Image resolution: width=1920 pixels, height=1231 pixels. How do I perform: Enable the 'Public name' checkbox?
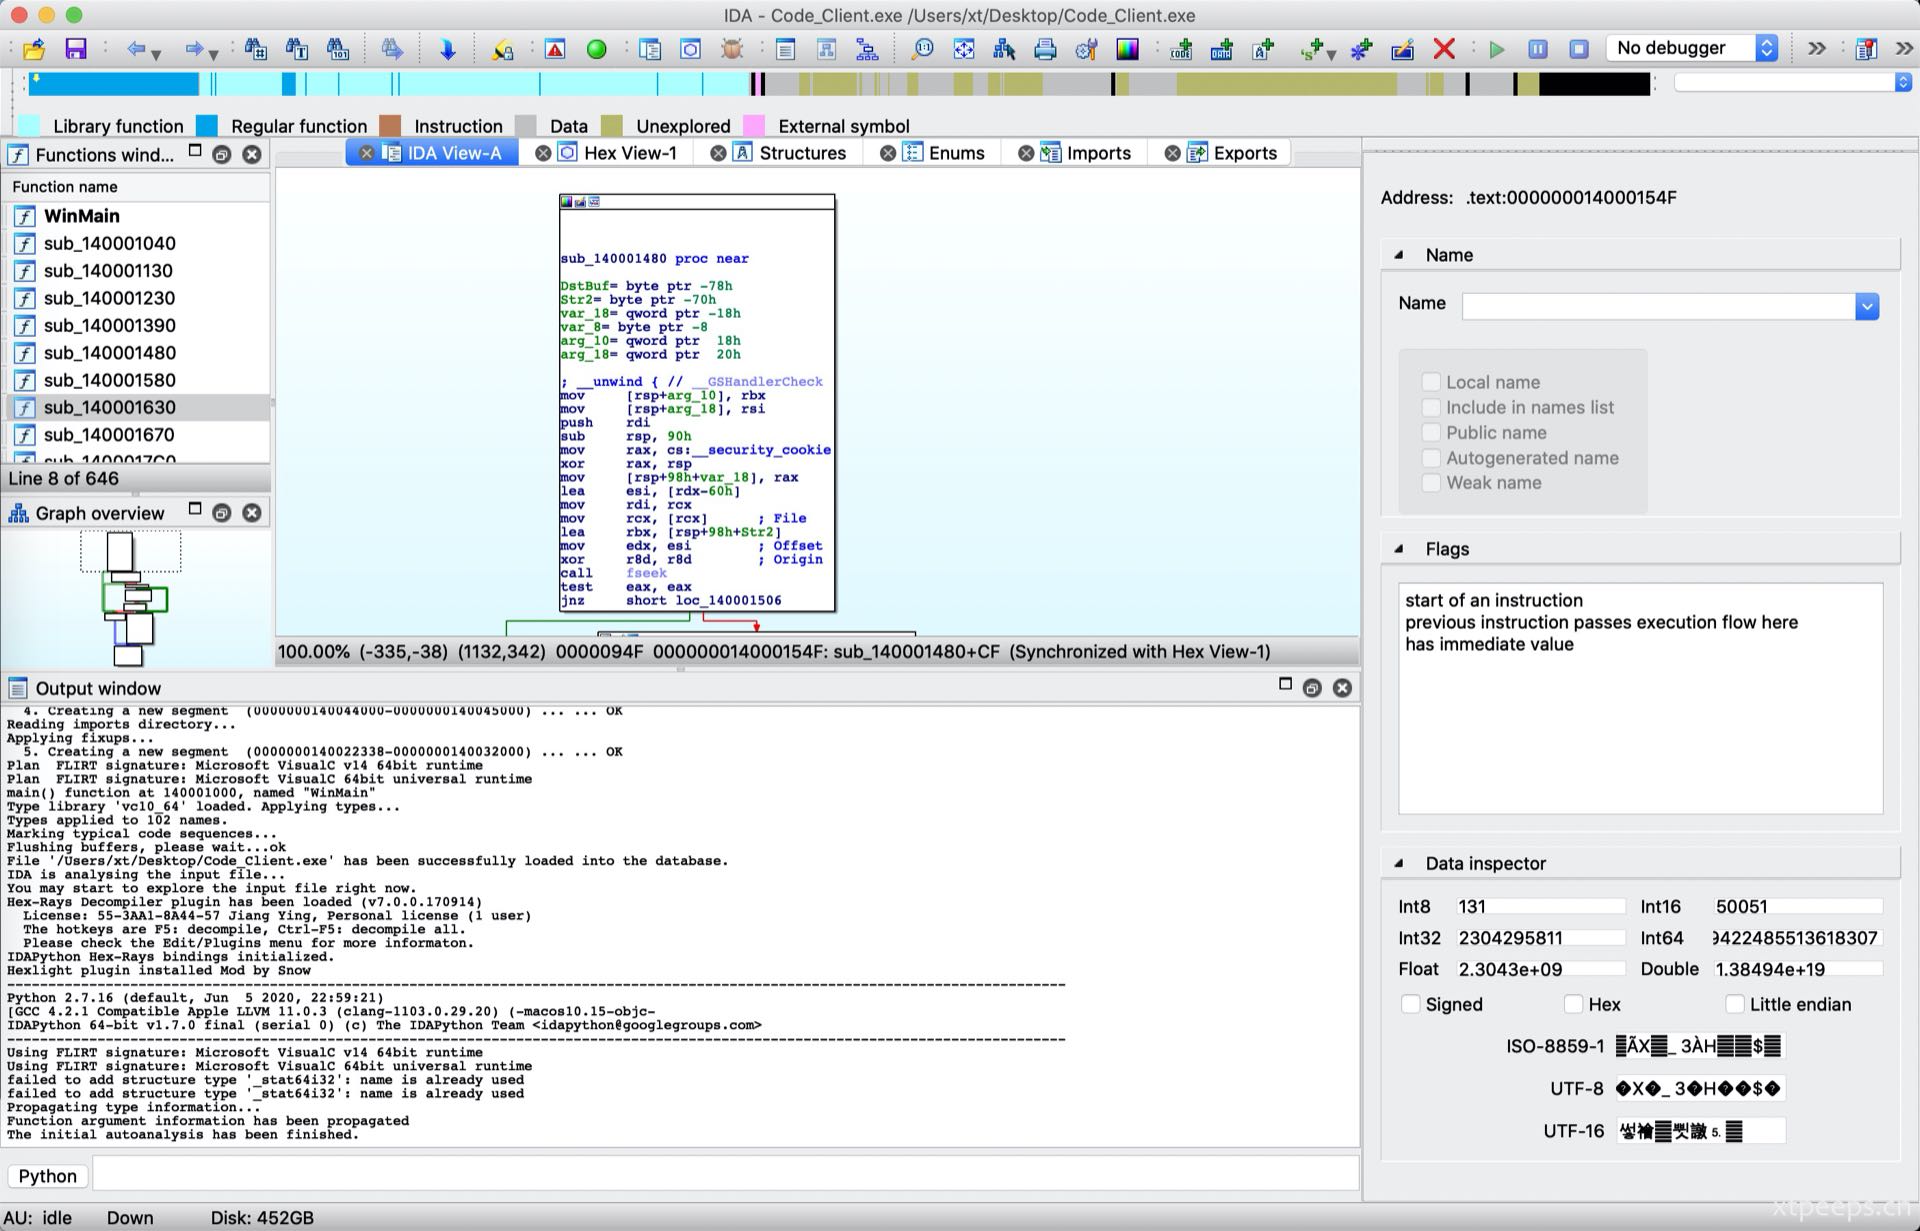(1431, 432)
